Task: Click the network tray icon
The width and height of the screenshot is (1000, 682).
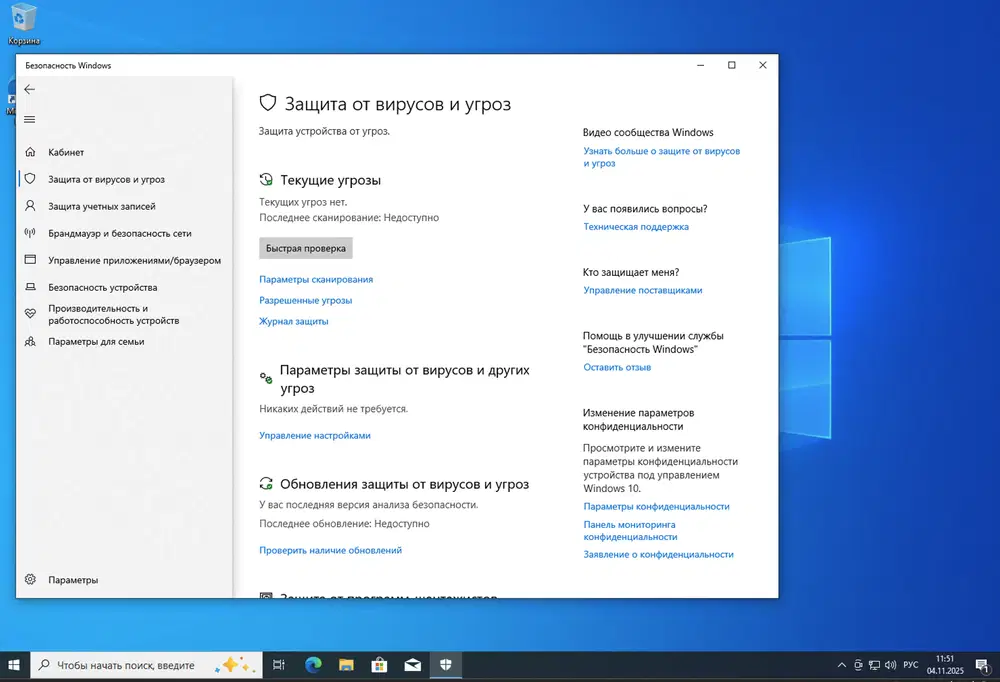Action: (x=874, y=665)
